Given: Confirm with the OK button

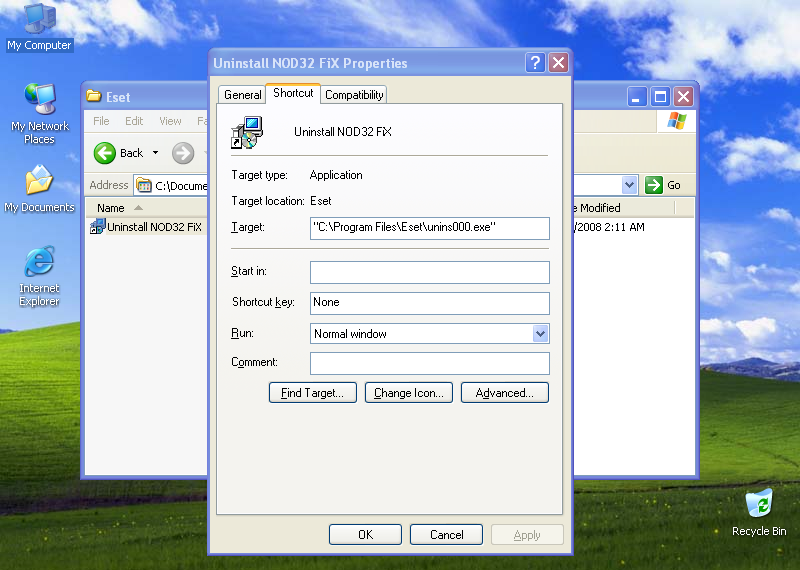Looking at the screenshot, I should click(365, 534).
